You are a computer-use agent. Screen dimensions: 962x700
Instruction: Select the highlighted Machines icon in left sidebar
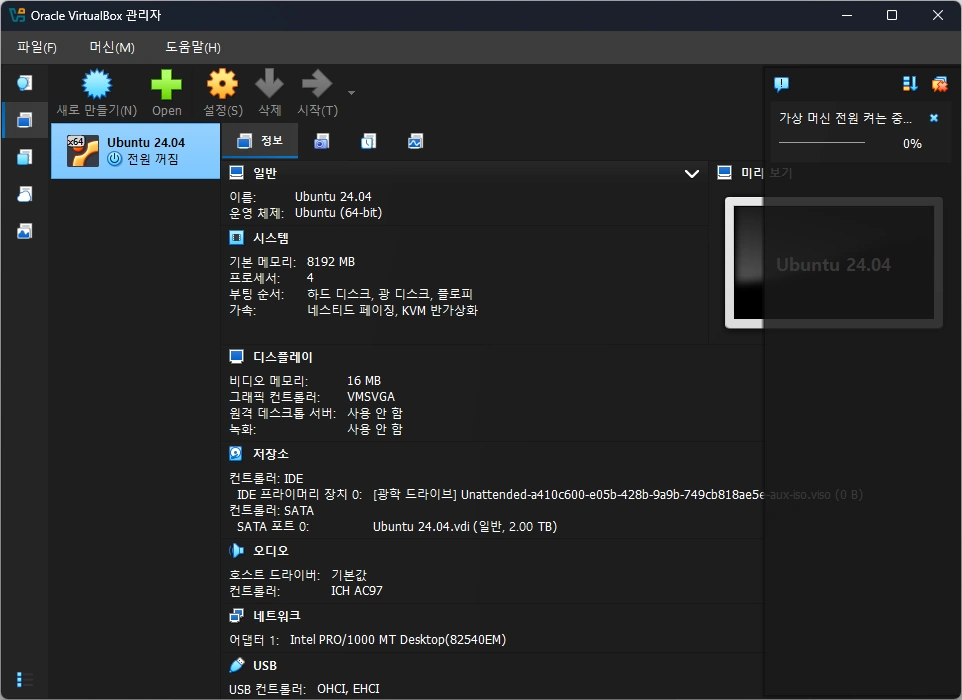pos(25,120)
